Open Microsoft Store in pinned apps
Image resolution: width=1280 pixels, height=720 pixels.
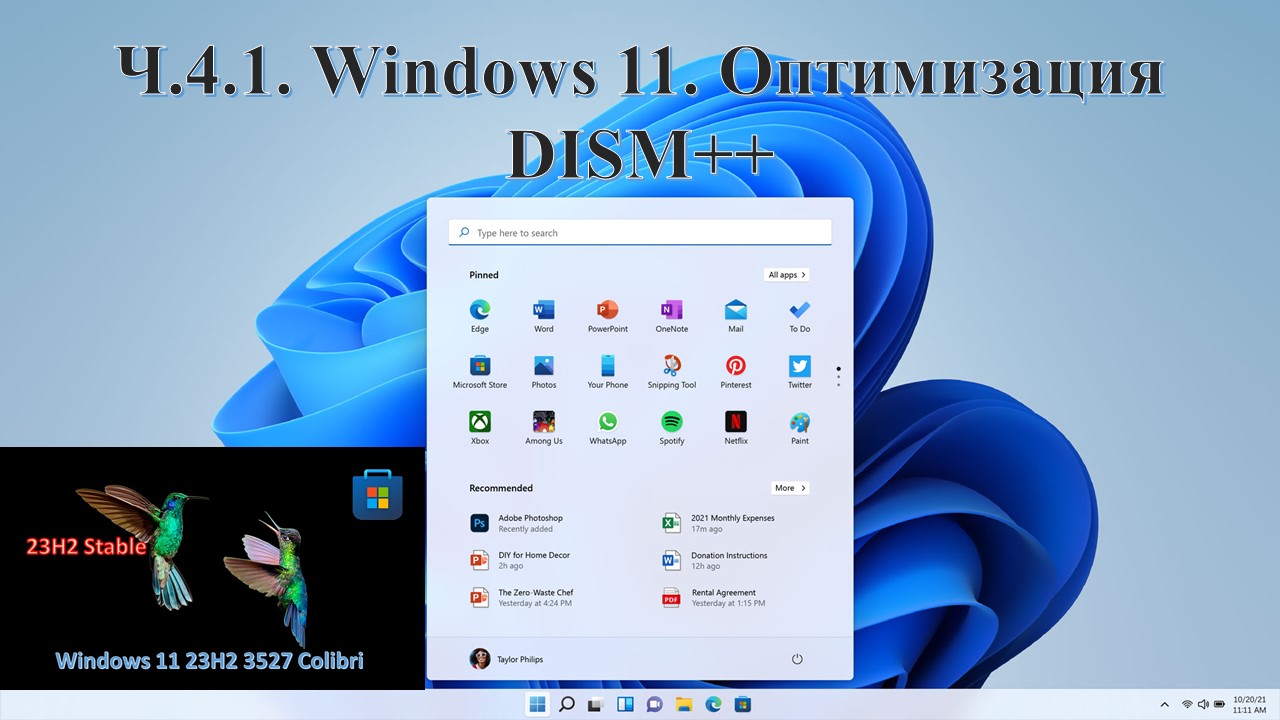[480, 372]
